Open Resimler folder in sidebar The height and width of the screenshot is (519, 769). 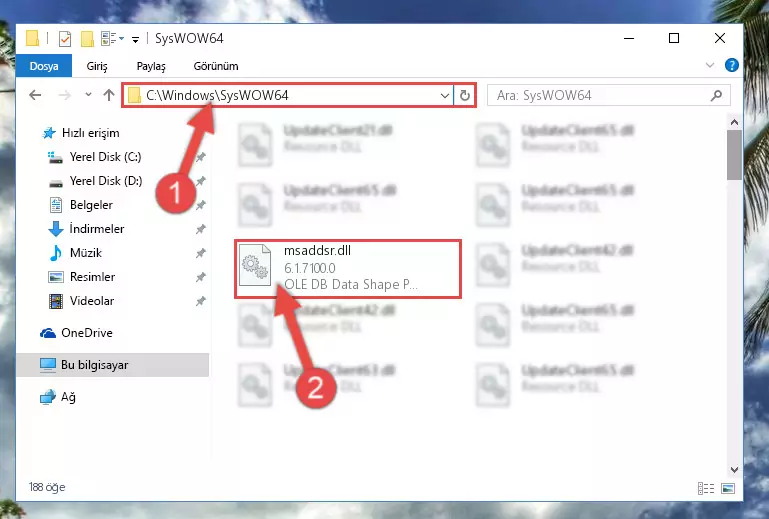coord(92,277)
